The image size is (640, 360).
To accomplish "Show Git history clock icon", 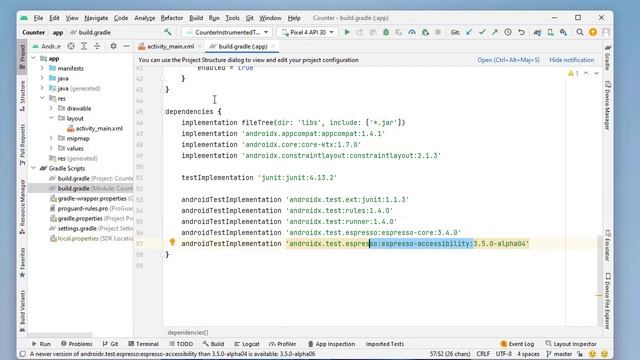I will [x=508, y=32].
